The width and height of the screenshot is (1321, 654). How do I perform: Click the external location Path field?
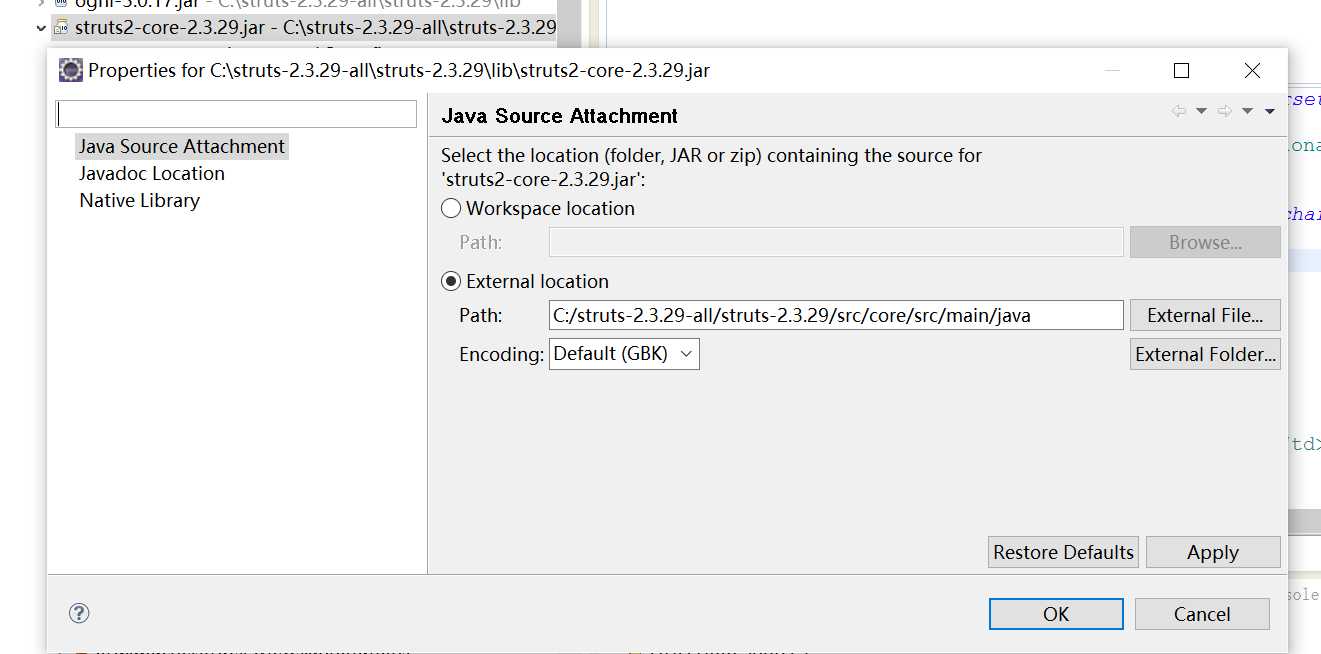(x=836, y=315)
